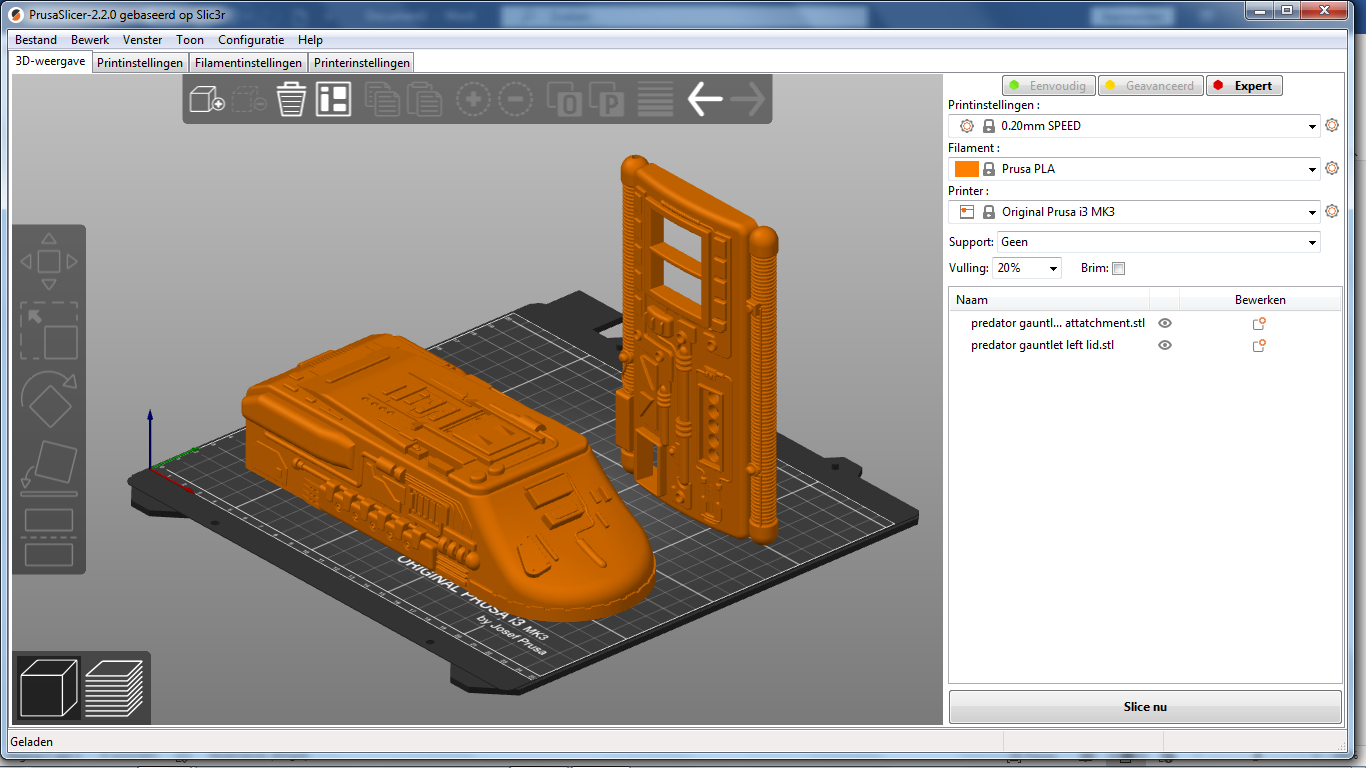The image size is (1366, 768).
Task: Click the Delete all trash icon
Action: [291, 100]
